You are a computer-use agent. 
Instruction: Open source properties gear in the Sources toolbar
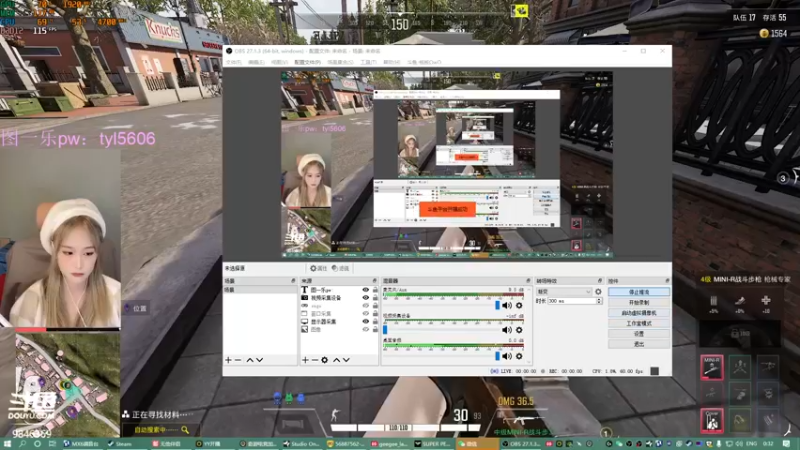click(324, 360)
